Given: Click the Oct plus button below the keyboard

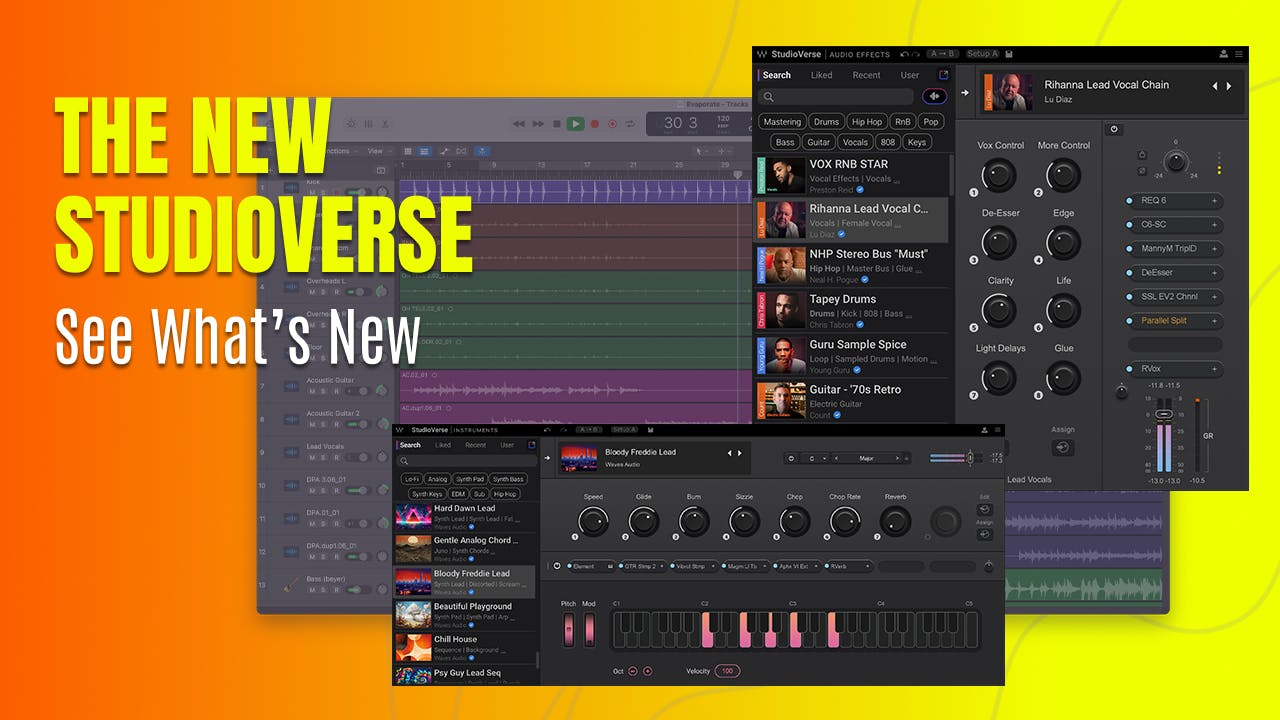Looking at the screenshot, I should tap(647, 671).
